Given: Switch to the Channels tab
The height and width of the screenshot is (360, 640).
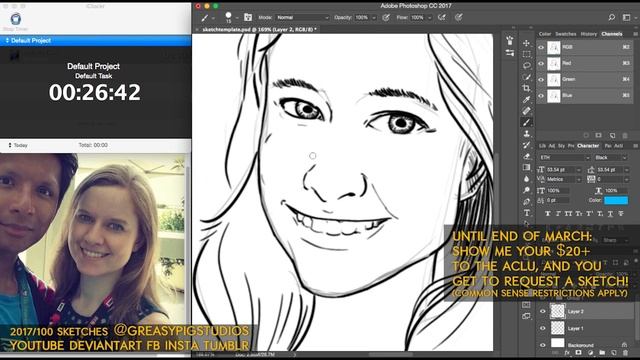Looking at the screenshot, I should pos(611,34).
